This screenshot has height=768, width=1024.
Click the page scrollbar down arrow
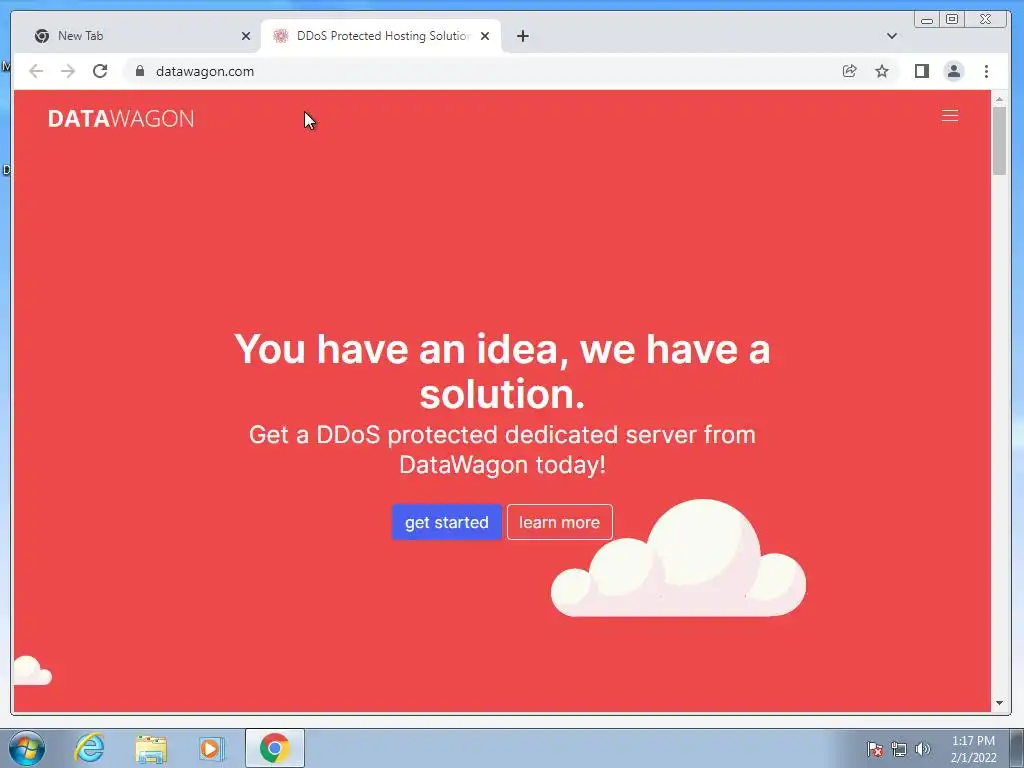(999, 703)
